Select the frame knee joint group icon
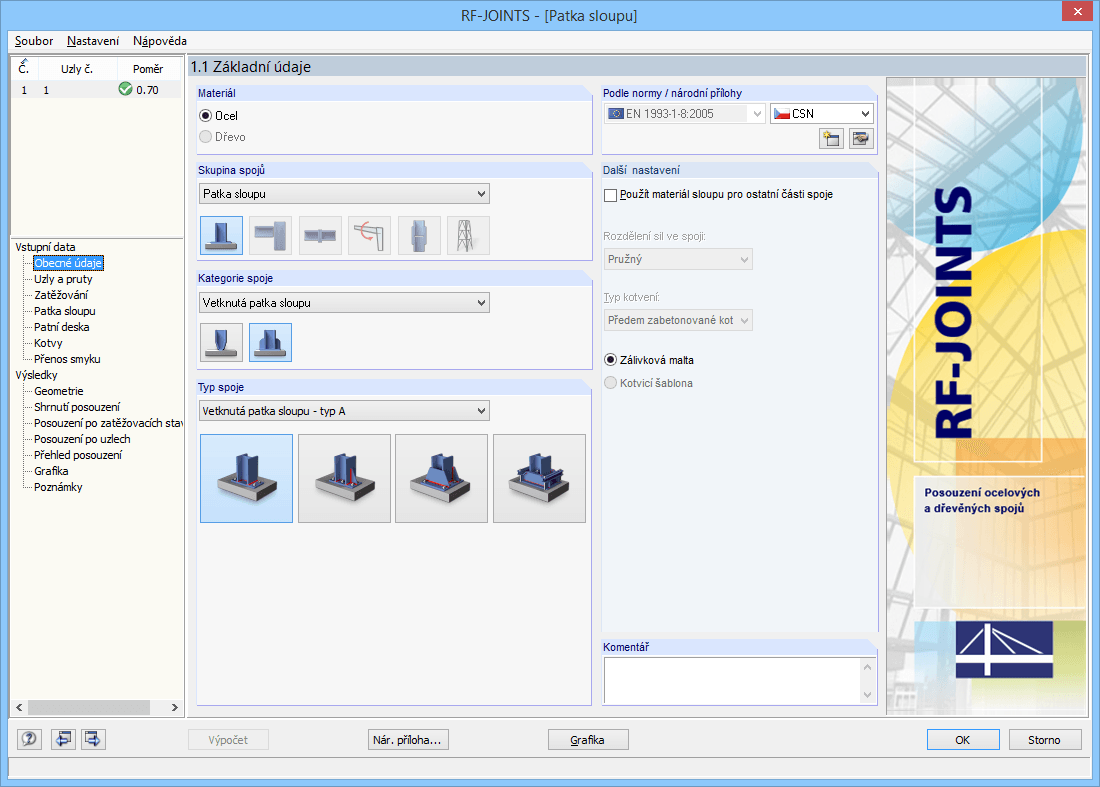 click(x=370, y=235)
